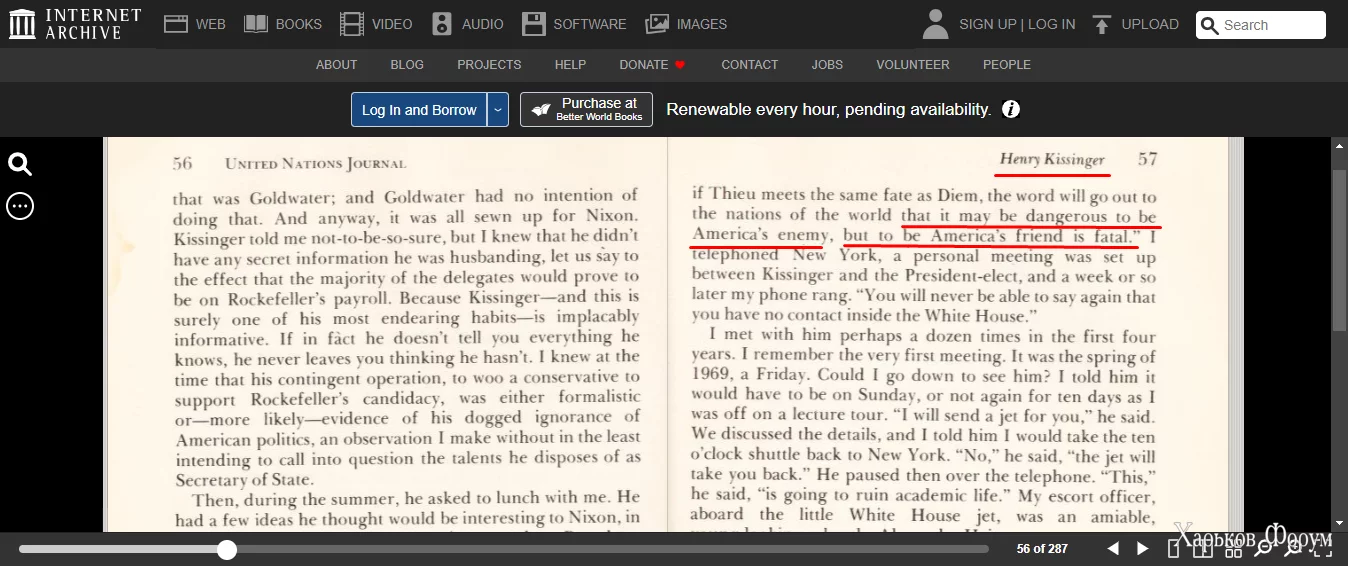This screenshot has width=1348, height=567.
Task: Open the Images picture icon
Action: pyautogui.click(x=657, y=24)
